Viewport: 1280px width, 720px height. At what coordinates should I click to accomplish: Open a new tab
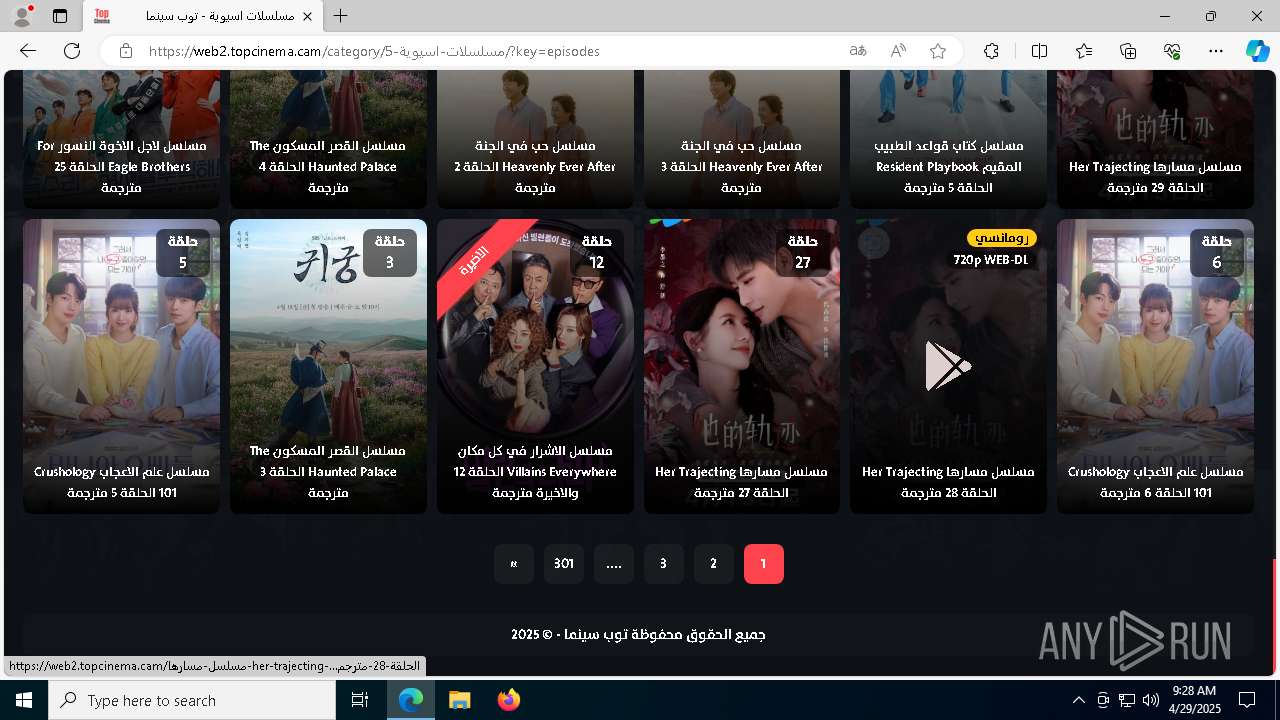pyautogui.click(x=341, y=16)
